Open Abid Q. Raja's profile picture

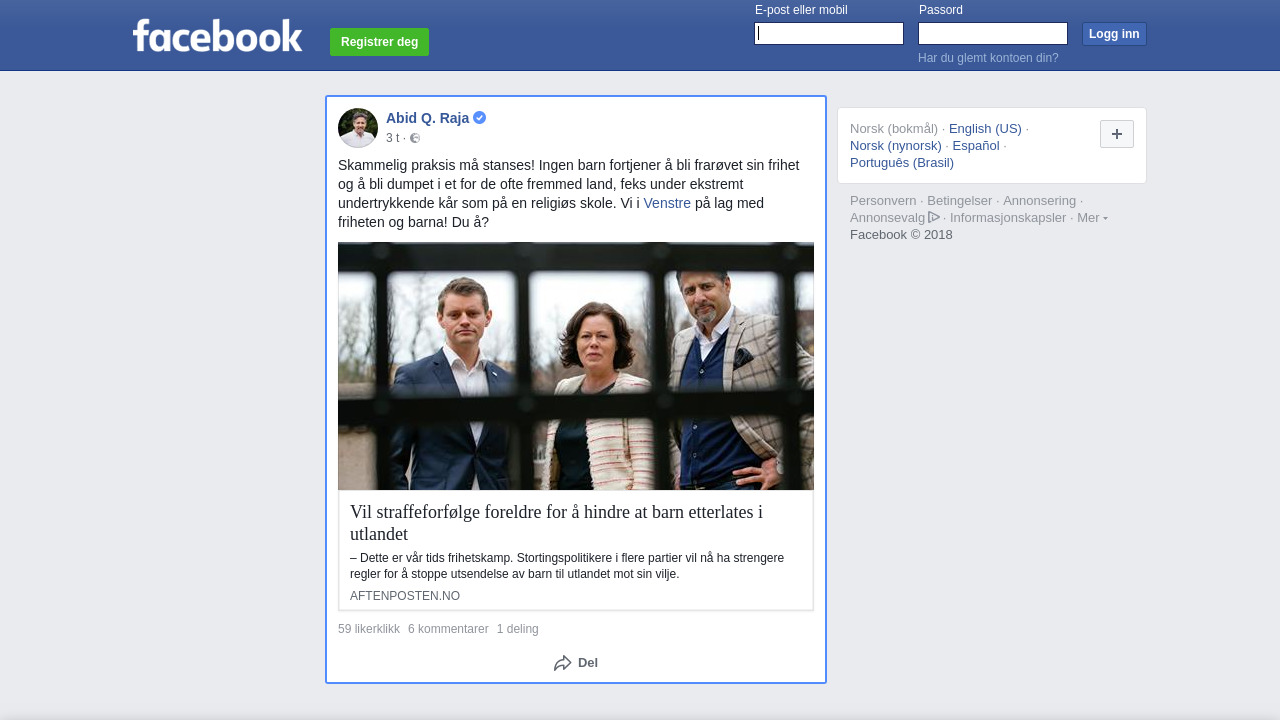[x=358, y=128]
